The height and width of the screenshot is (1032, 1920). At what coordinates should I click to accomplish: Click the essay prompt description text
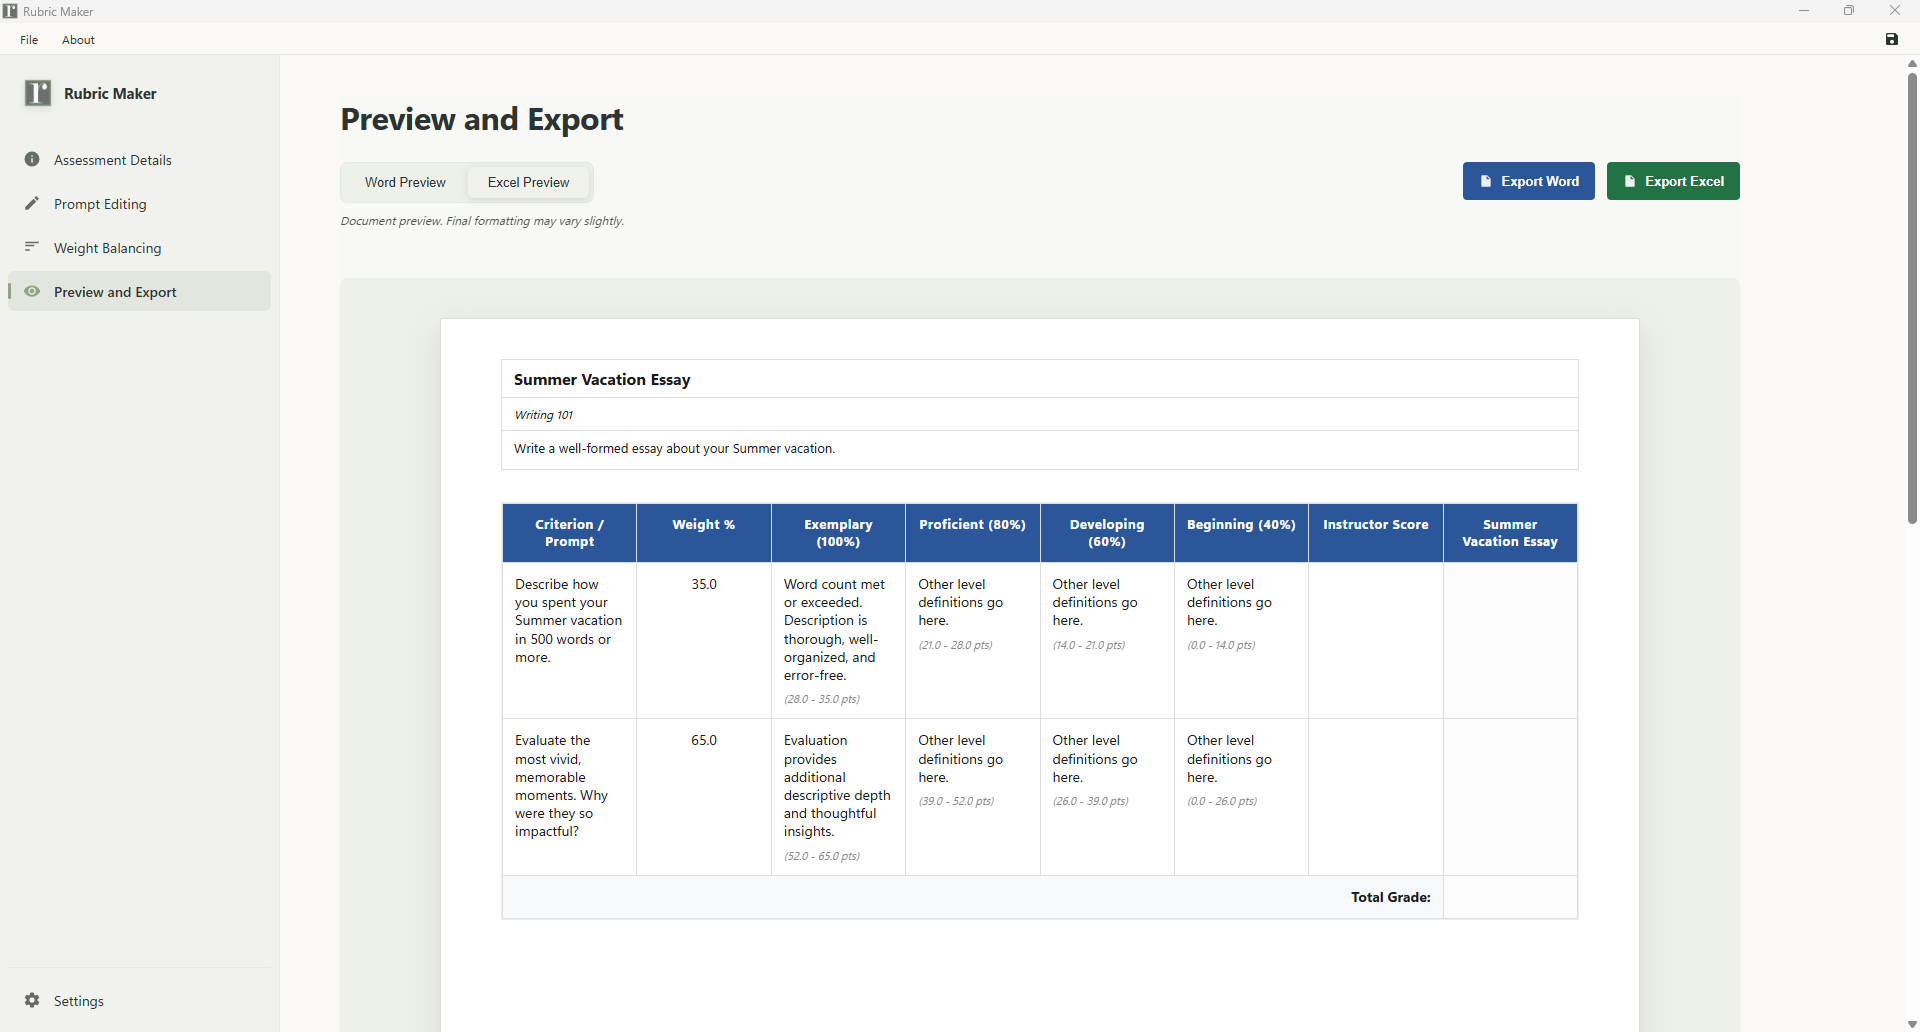(674, 449)
